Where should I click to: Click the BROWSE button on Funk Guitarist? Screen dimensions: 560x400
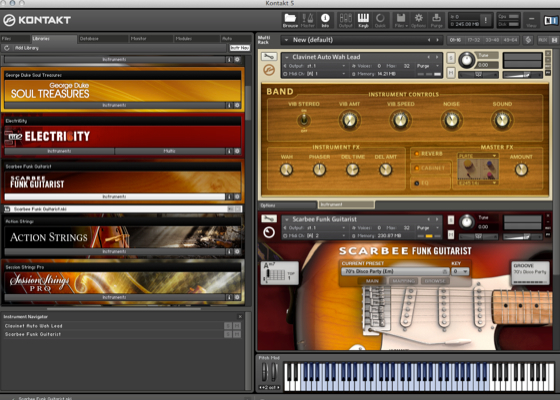[435, 281]
